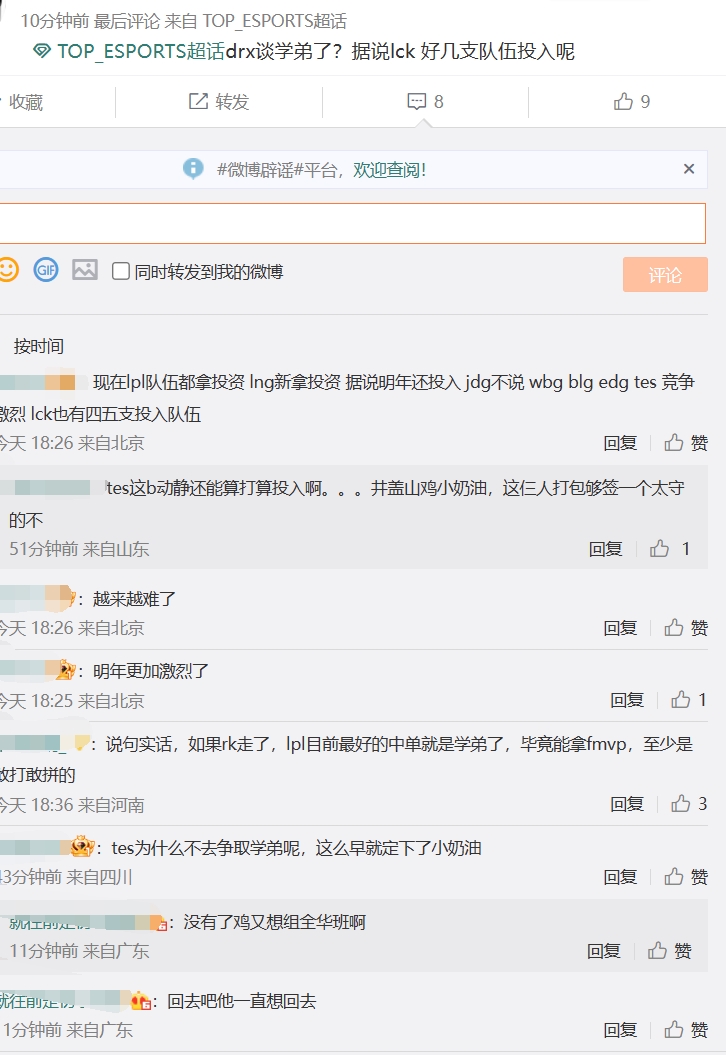Focus the comment text input box
This screenshot has width=726, height=1055.
[x=353, y=223]
